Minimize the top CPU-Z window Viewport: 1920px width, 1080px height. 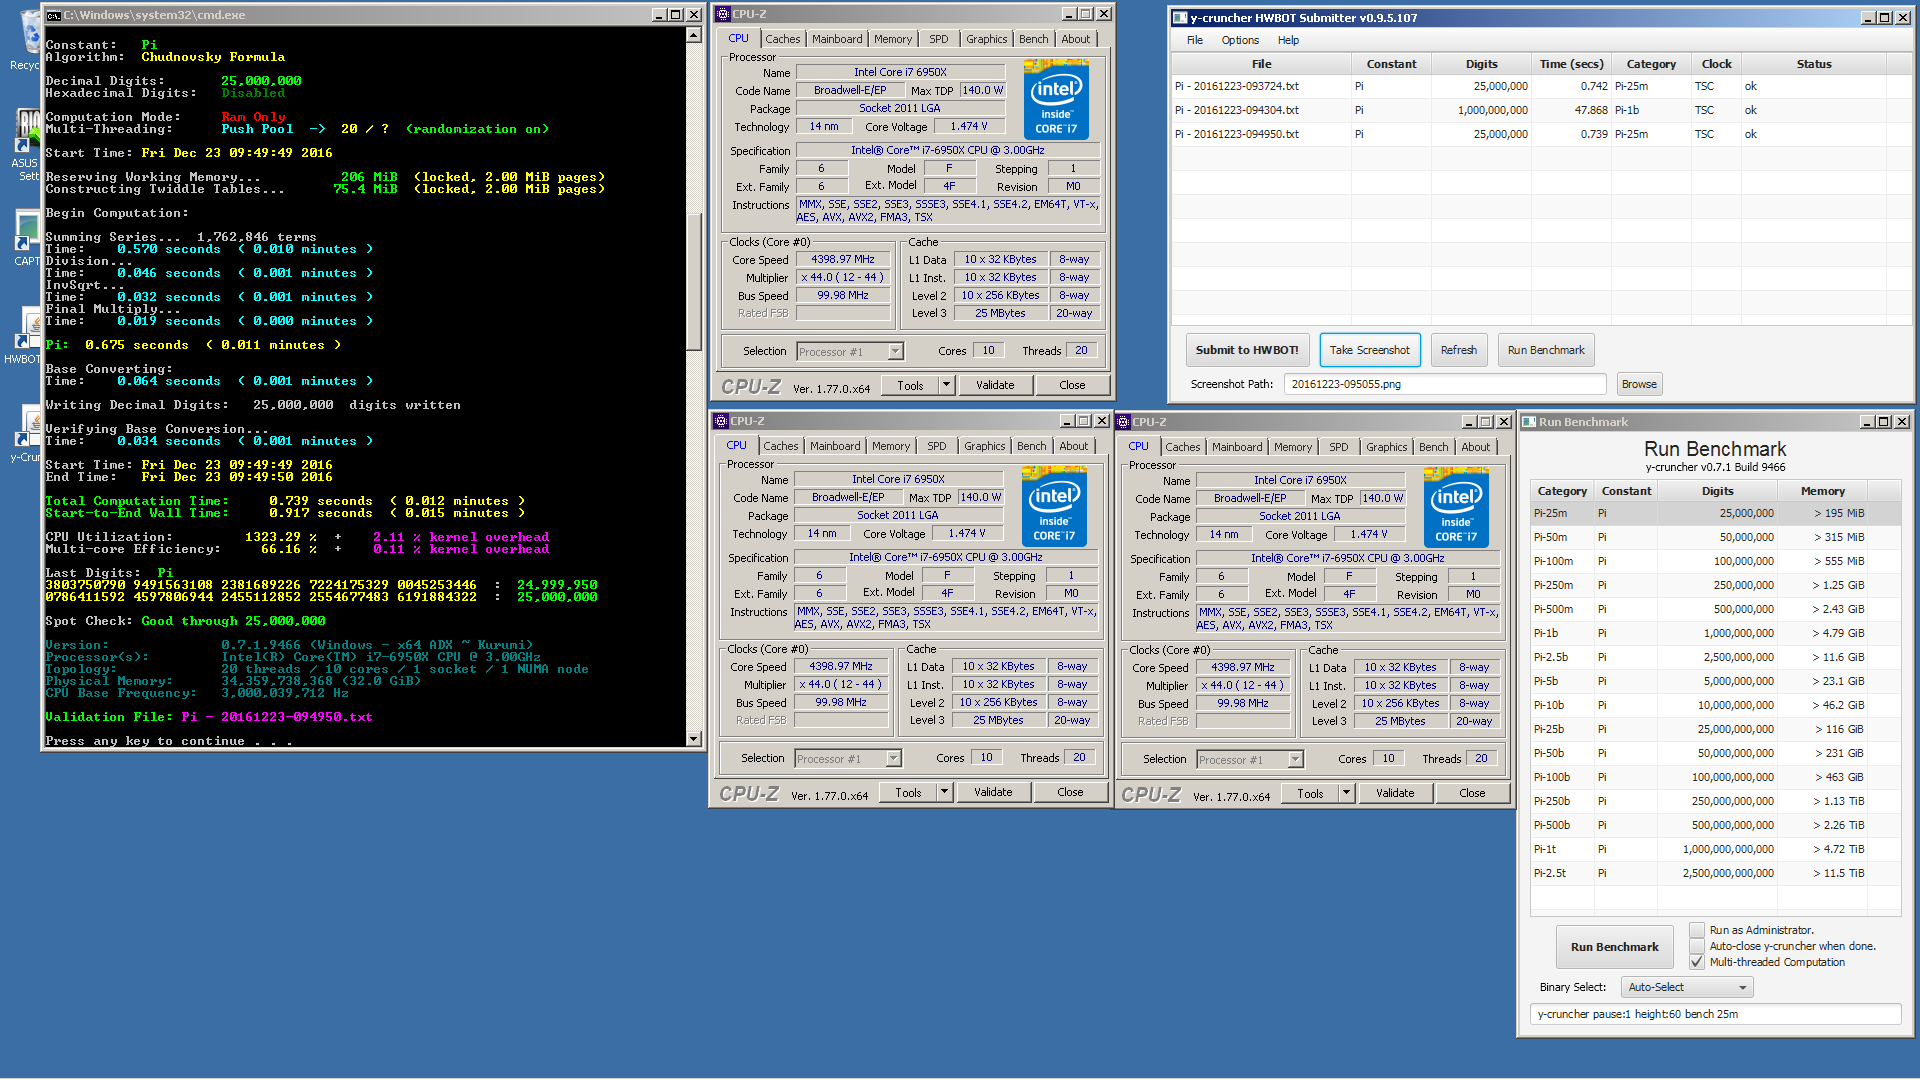point(1068,14)
